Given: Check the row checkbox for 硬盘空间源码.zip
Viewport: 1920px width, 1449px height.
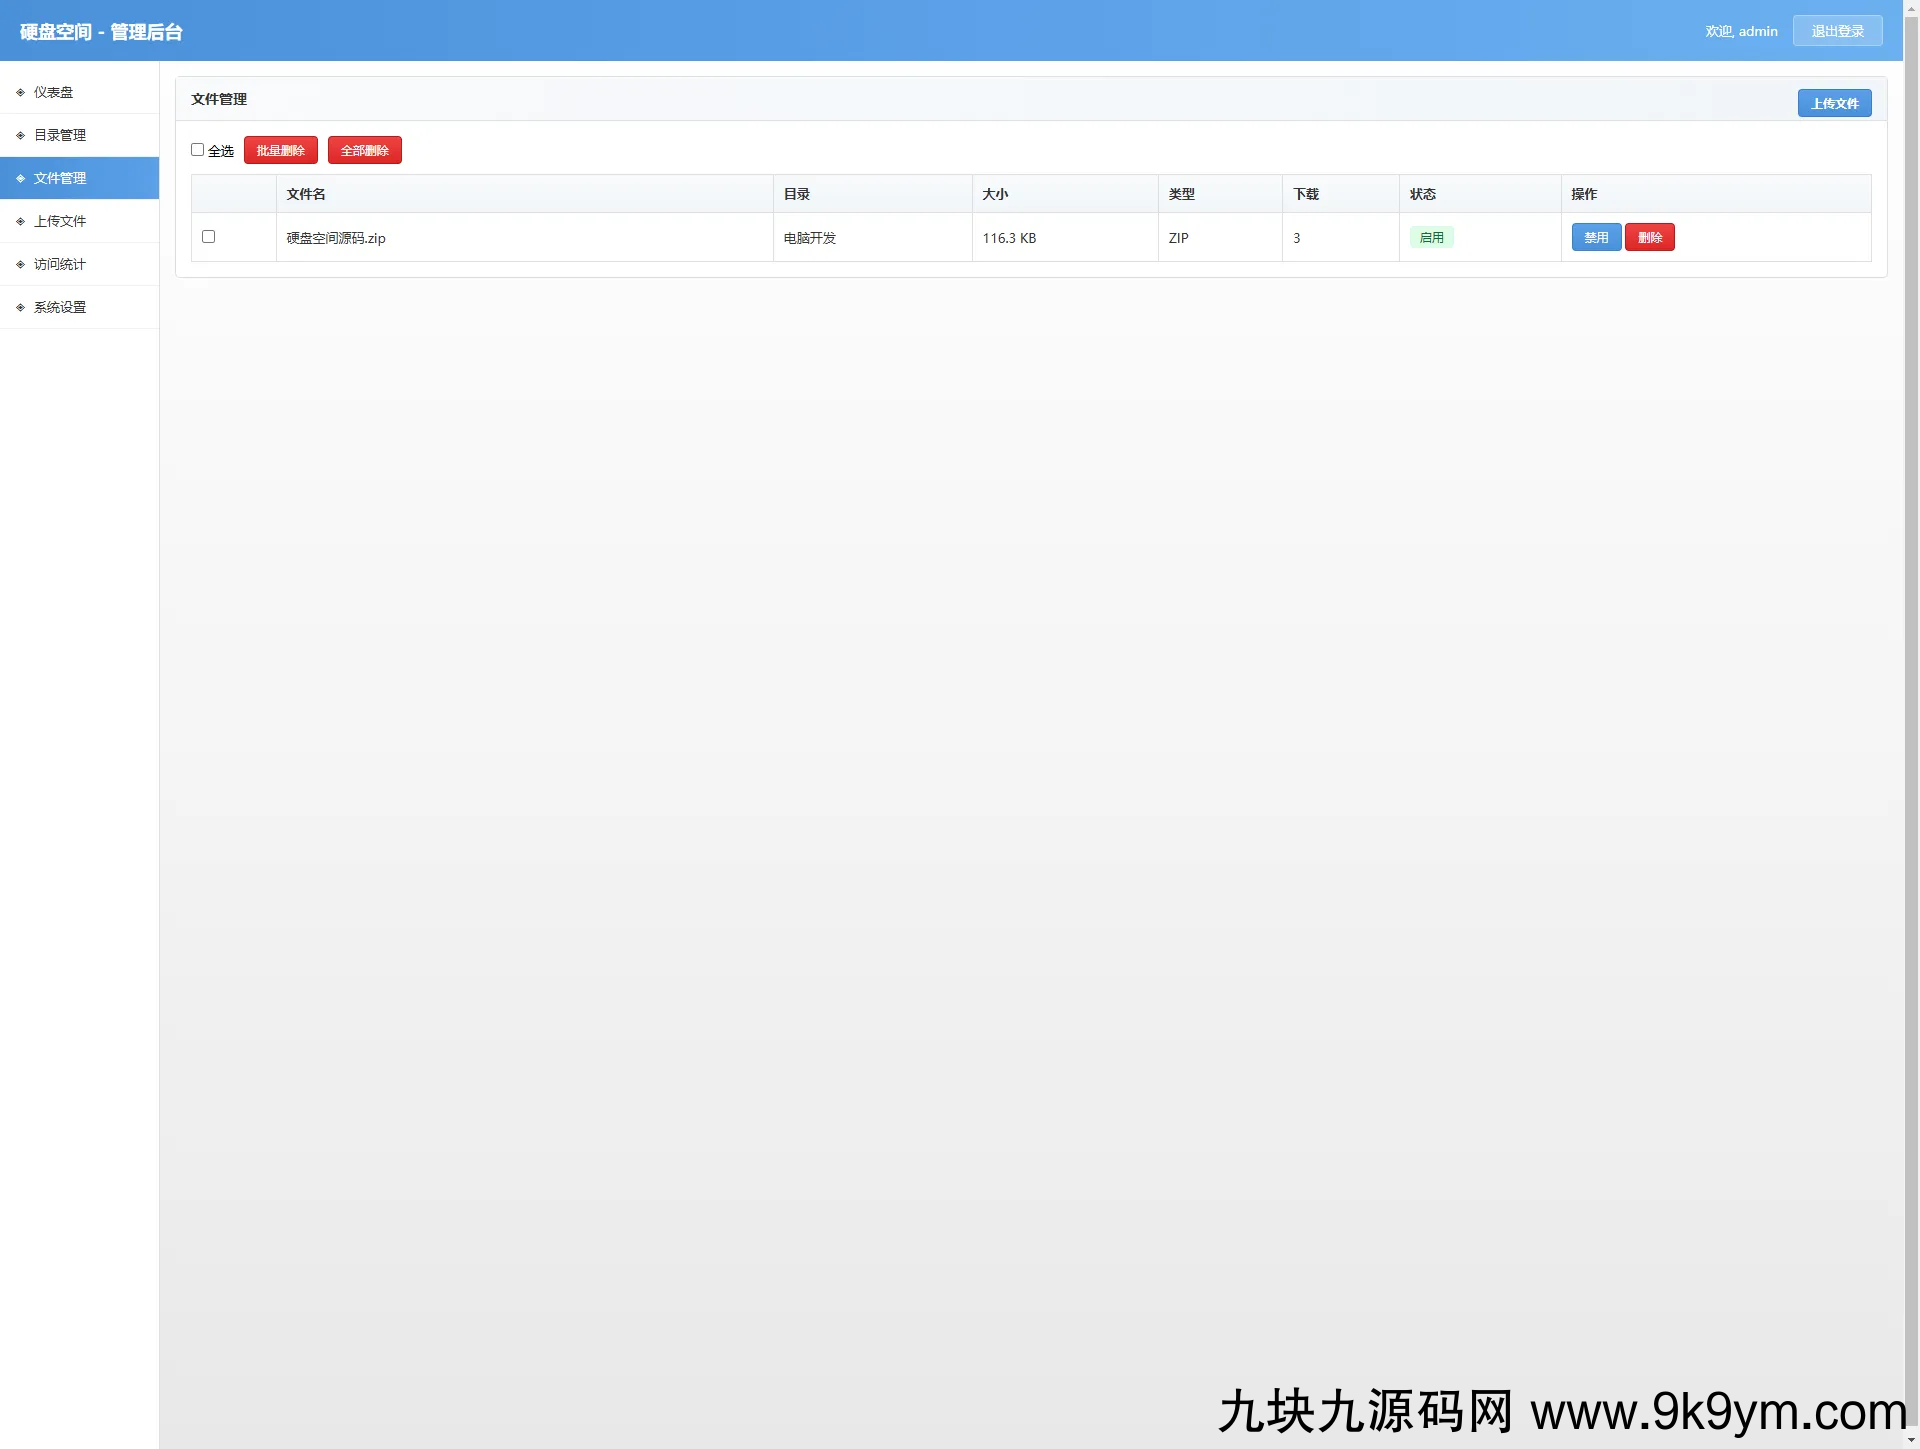Looking at the screenshot, I should pos(209,237).
